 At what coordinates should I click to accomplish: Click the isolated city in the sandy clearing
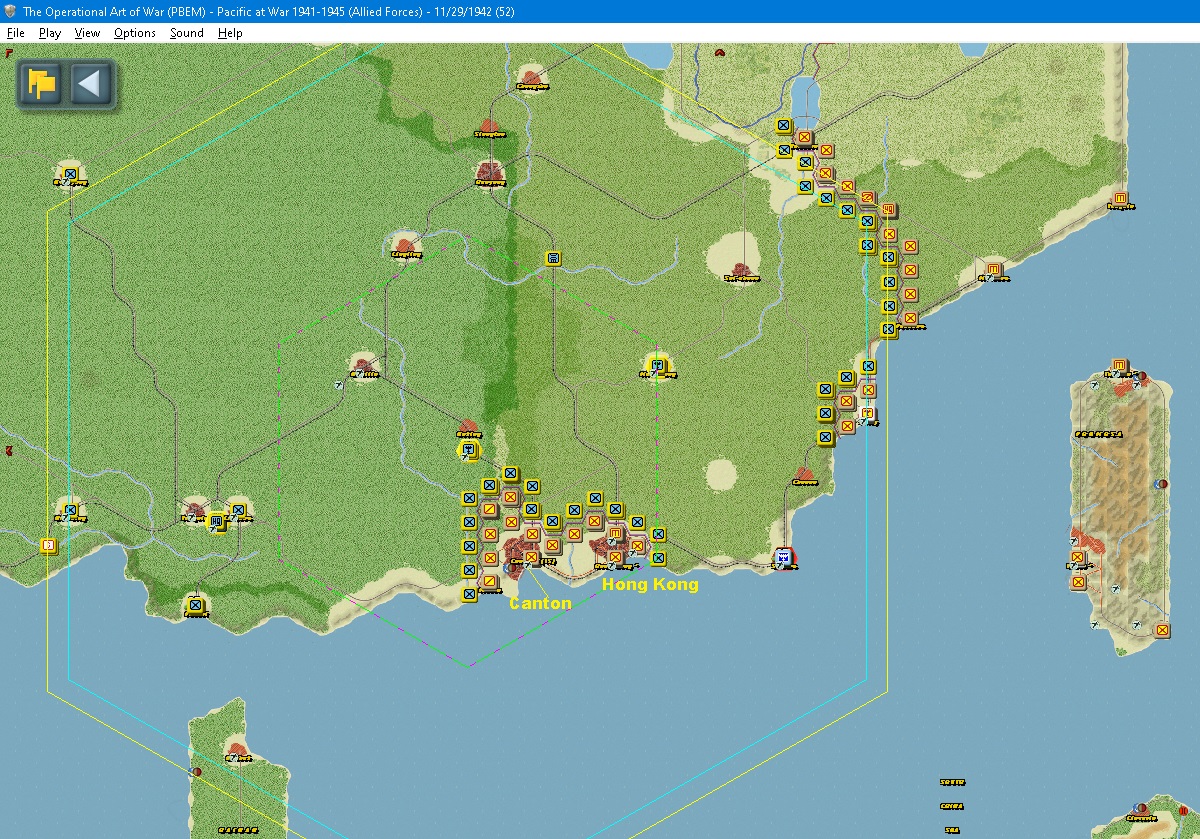(740, 271)
